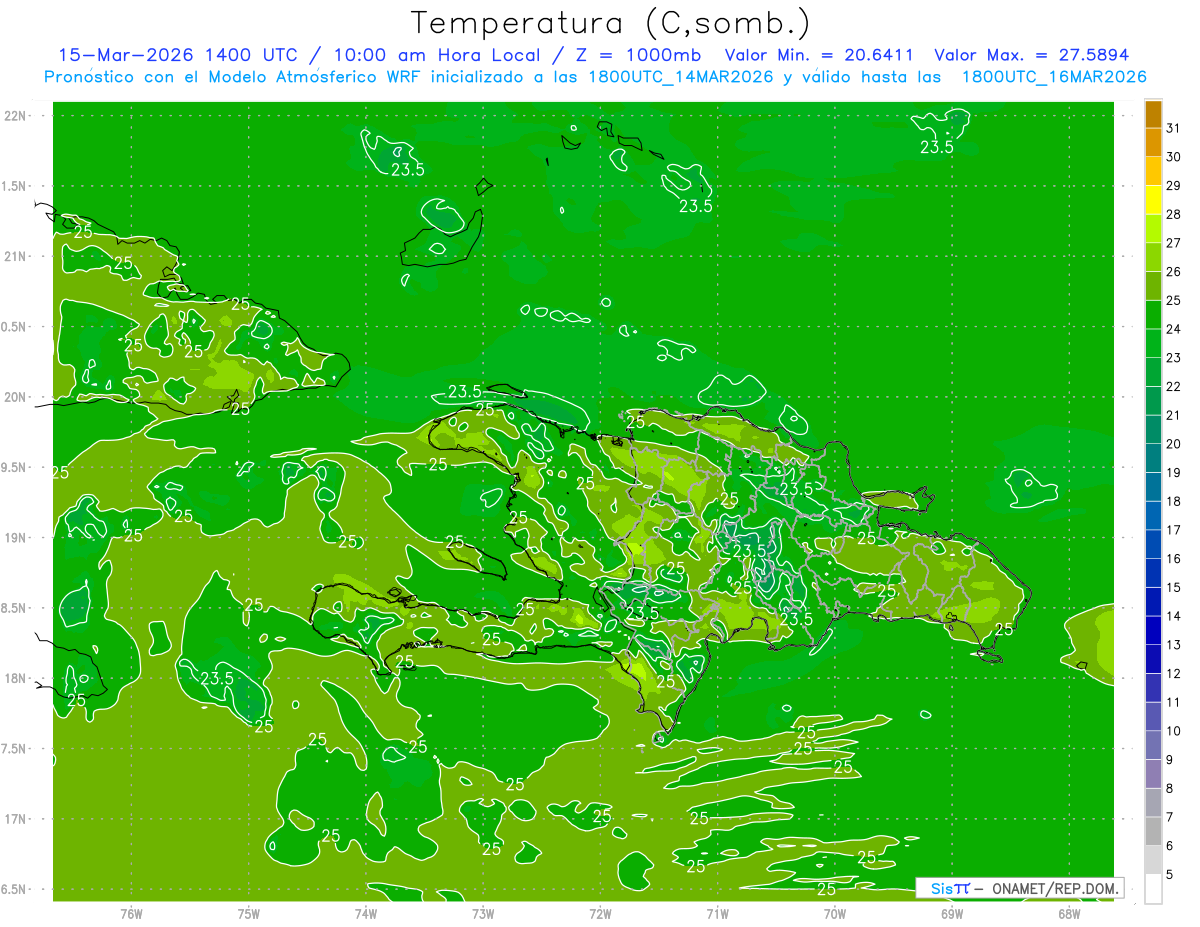Pick the light-green scale segment between 26 and 27
This screenshot has width=1200, height=927.
[x=1153, y=257]
